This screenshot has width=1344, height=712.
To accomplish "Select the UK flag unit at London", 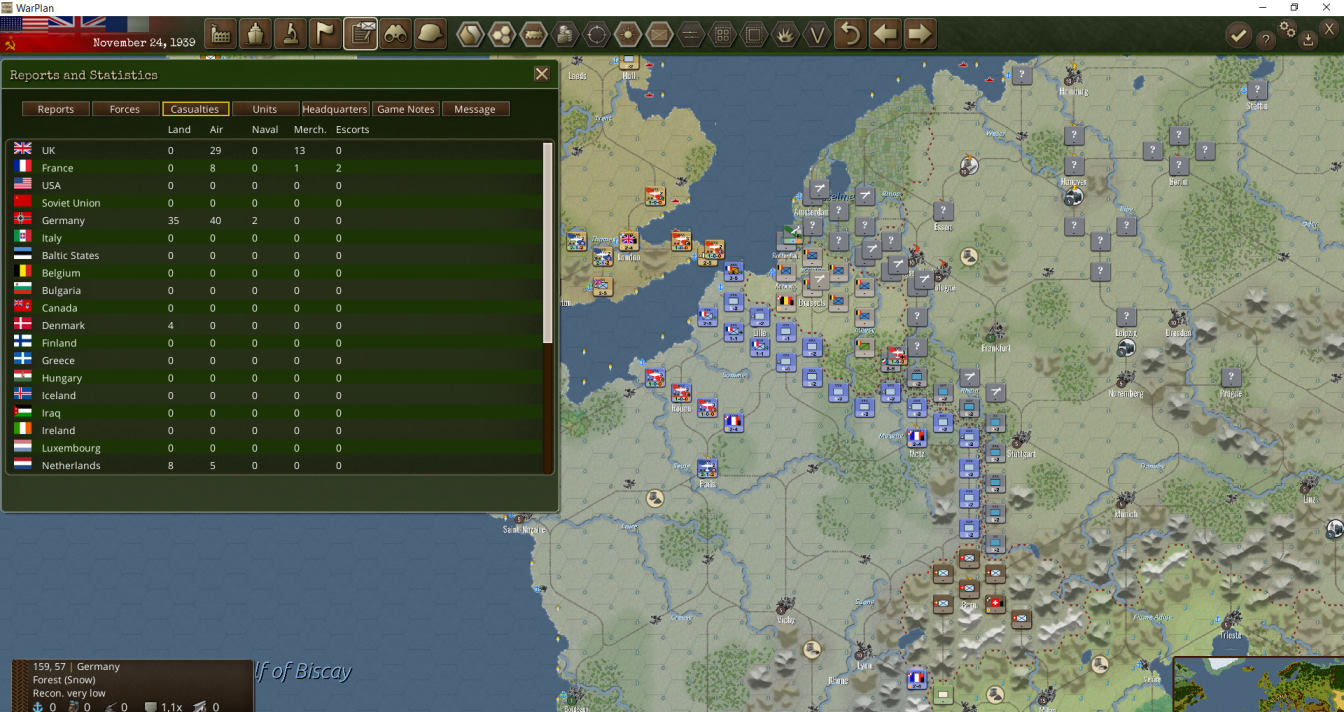I will point(628,240).
